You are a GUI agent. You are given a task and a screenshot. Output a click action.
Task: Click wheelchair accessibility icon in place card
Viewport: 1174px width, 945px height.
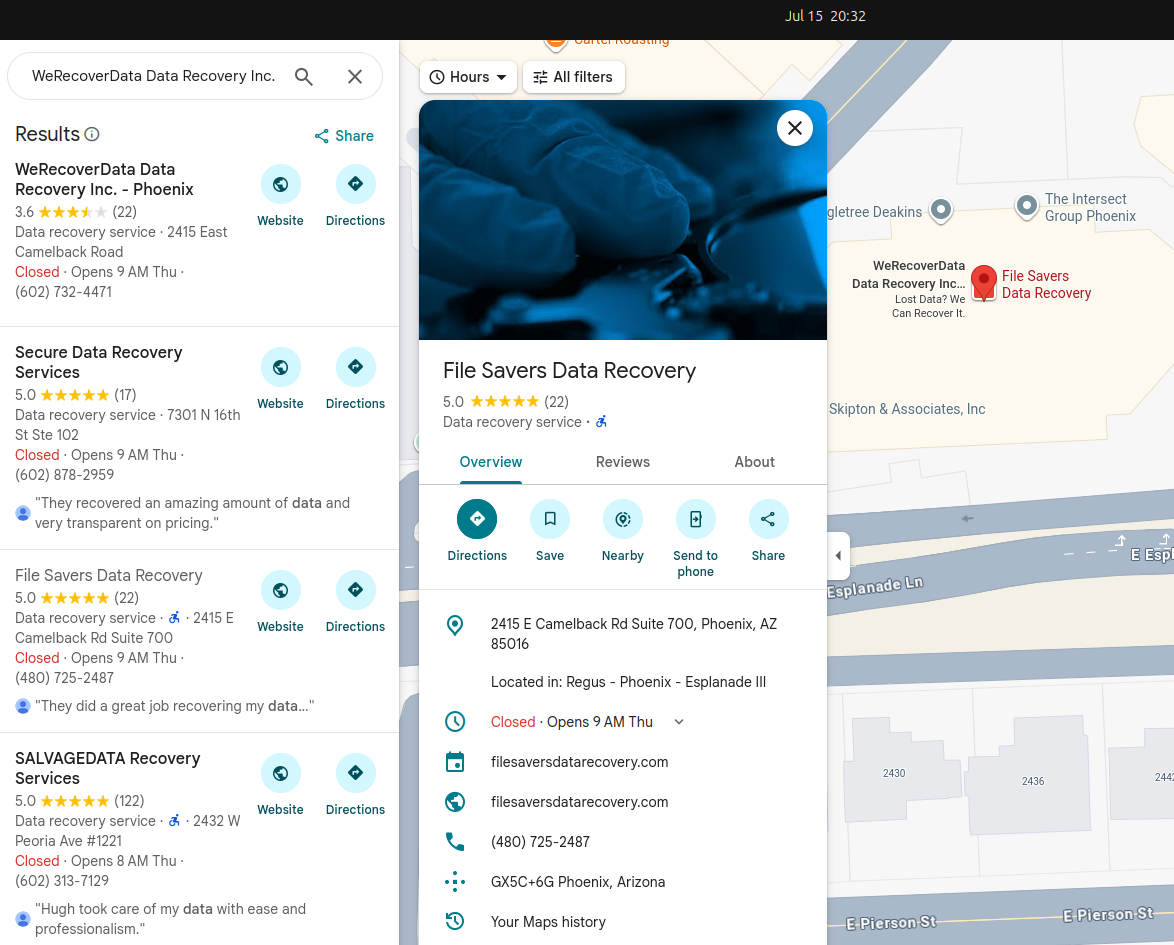click(x=601, y=422)
